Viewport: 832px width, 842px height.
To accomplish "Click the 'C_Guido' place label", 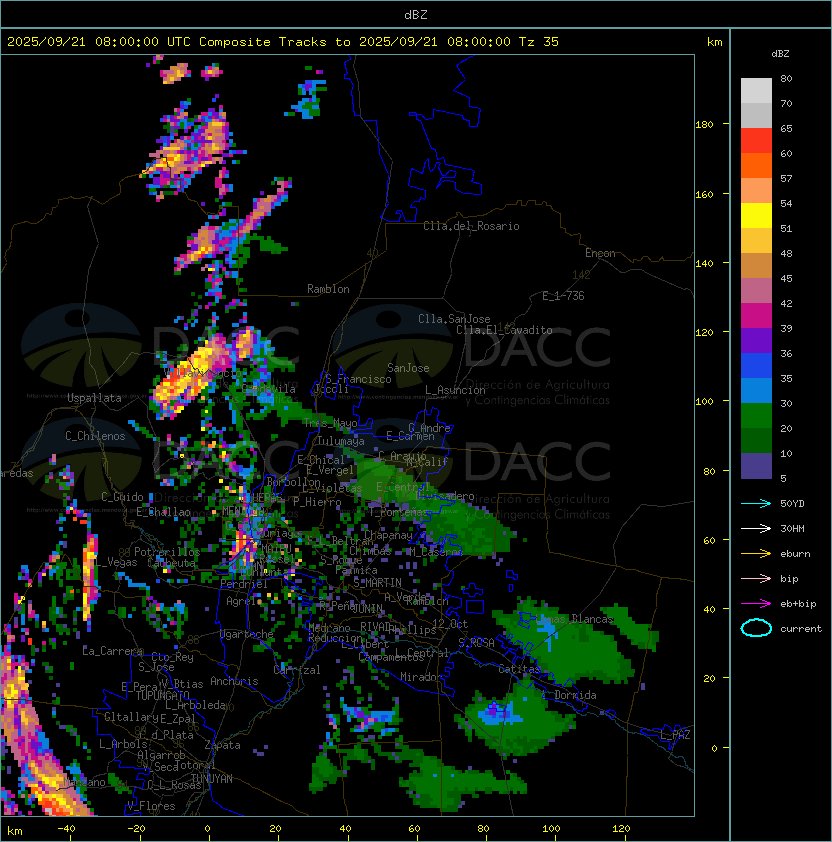I will [122, 497].
